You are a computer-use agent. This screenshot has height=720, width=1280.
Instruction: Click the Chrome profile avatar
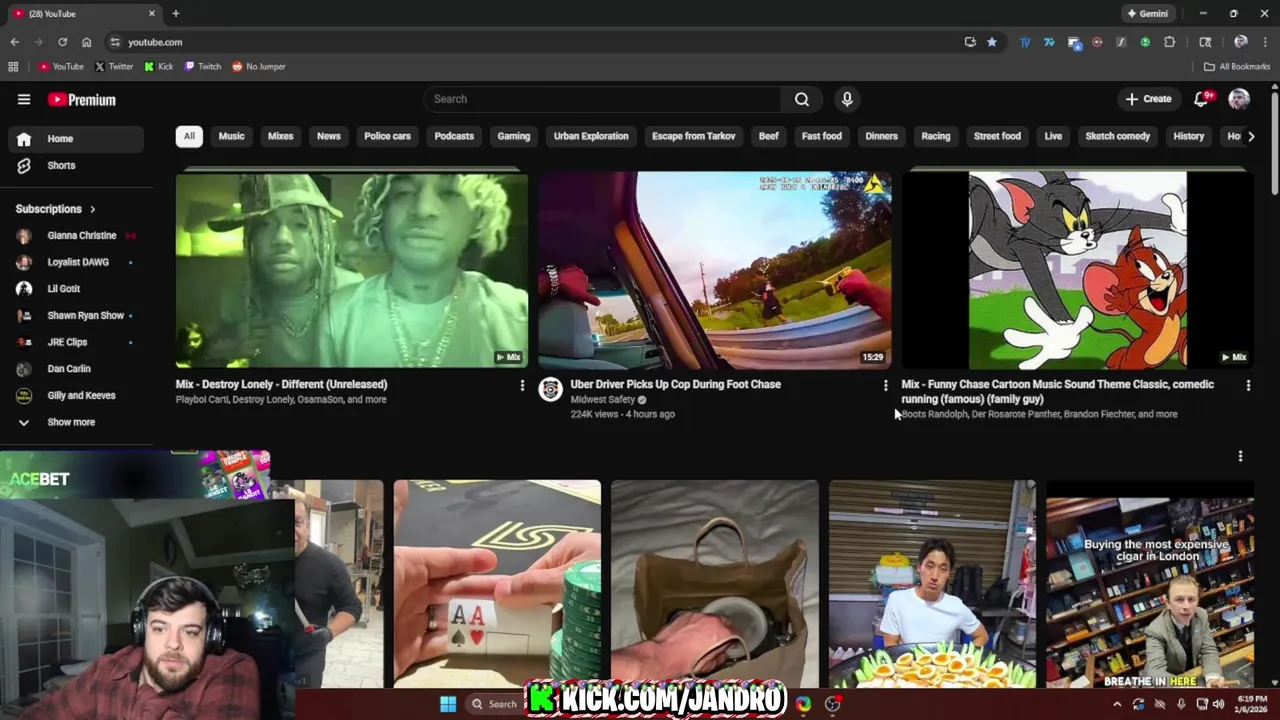coord(1241,42)
